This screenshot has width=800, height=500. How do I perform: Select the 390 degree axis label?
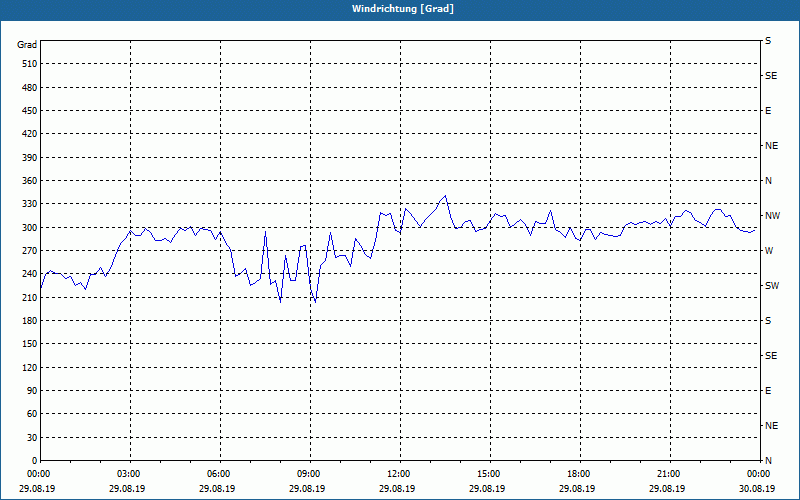click(30, 157)
